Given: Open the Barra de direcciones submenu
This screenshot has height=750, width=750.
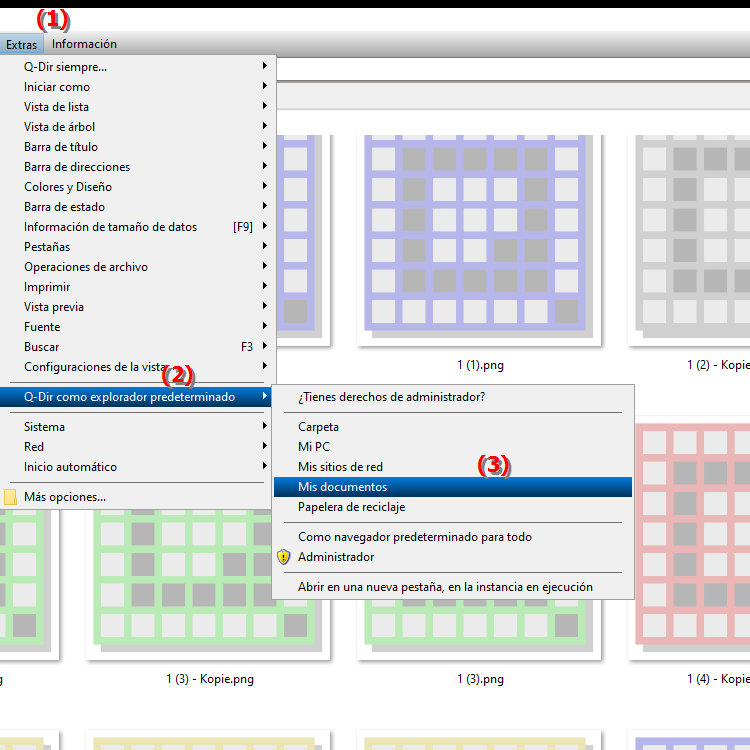Looking at the screenshot, I should [138, 167].
